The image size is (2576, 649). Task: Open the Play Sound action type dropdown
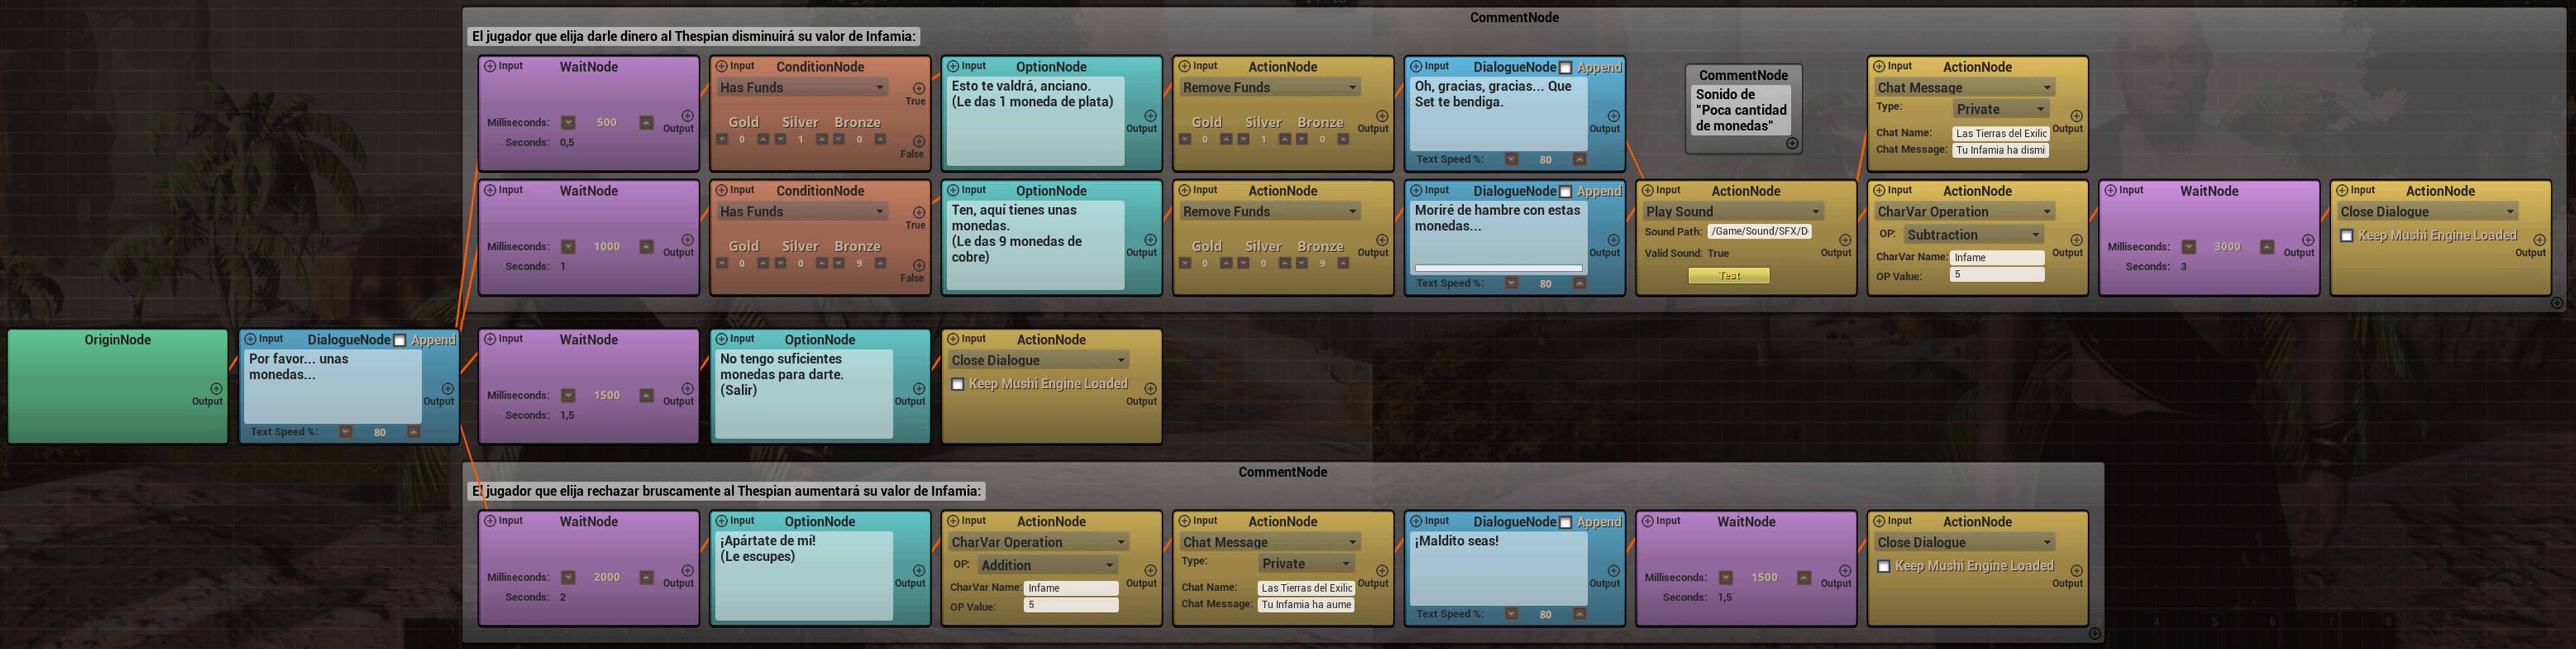click(1733, 212)
